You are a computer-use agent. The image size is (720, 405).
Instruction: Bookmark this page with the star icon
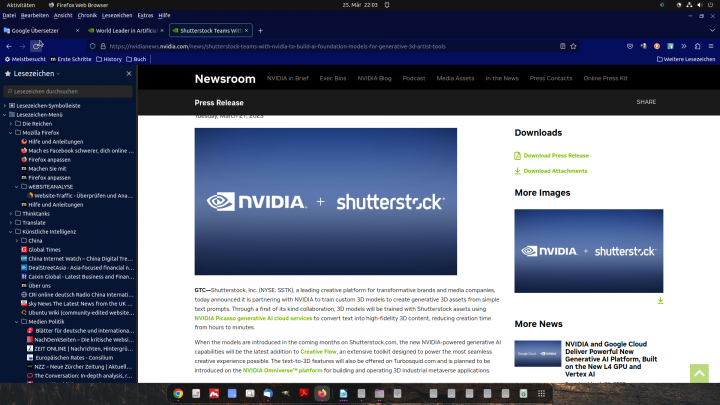(x=574, y=46)
